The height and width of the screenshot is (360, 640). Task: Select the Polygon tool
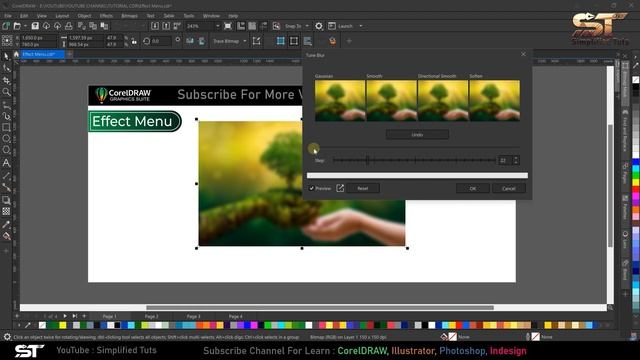[x=6, y=150]
